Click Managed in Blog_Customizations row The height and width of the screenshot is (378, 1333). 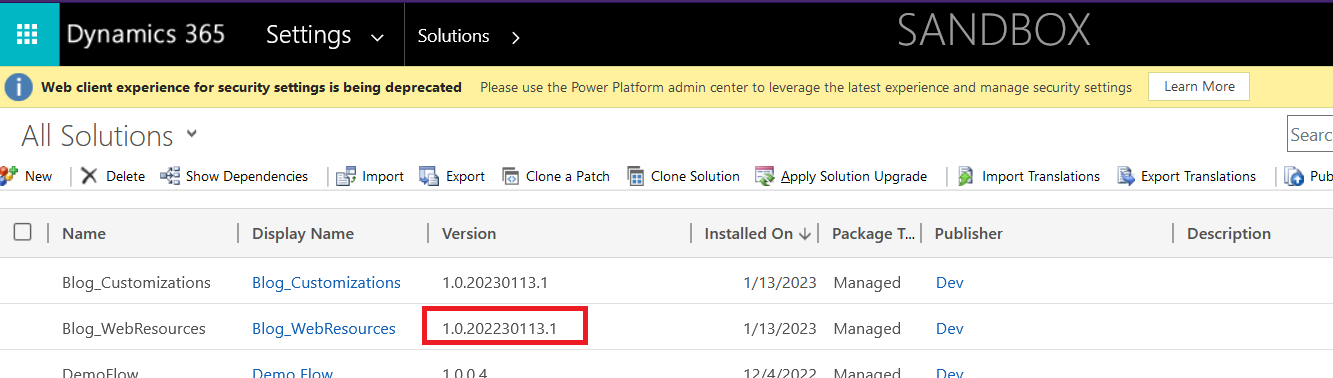(x=867, y=283)
